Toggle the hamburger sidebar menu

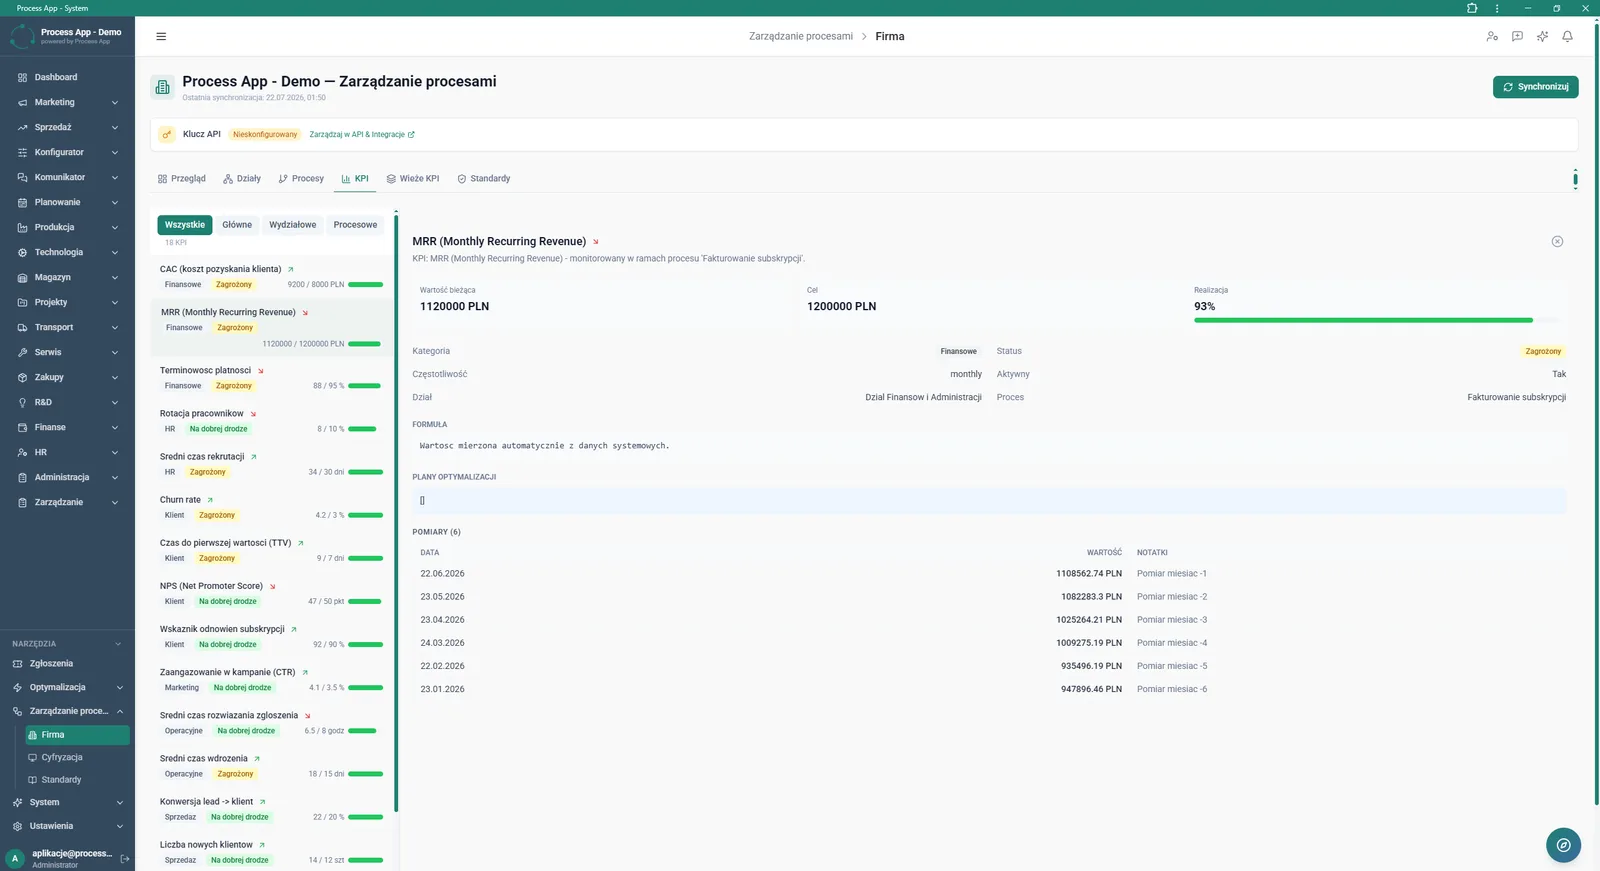pyautogui.click(x=161, y=36)
